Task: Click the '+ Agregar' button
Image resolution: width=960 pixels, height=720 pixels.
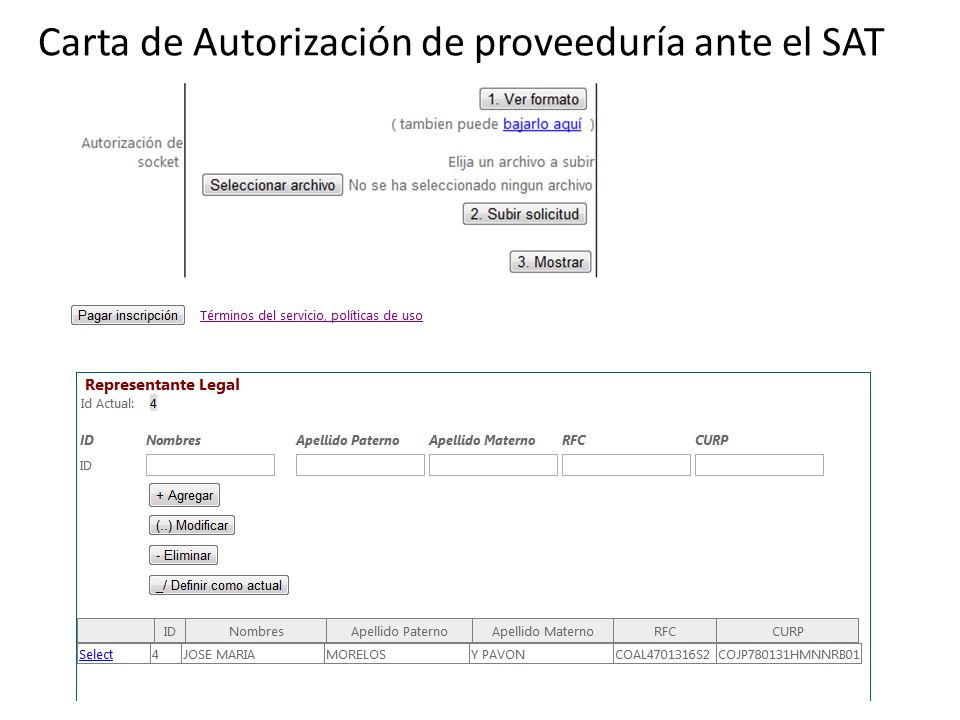Action: coord(184,495)
